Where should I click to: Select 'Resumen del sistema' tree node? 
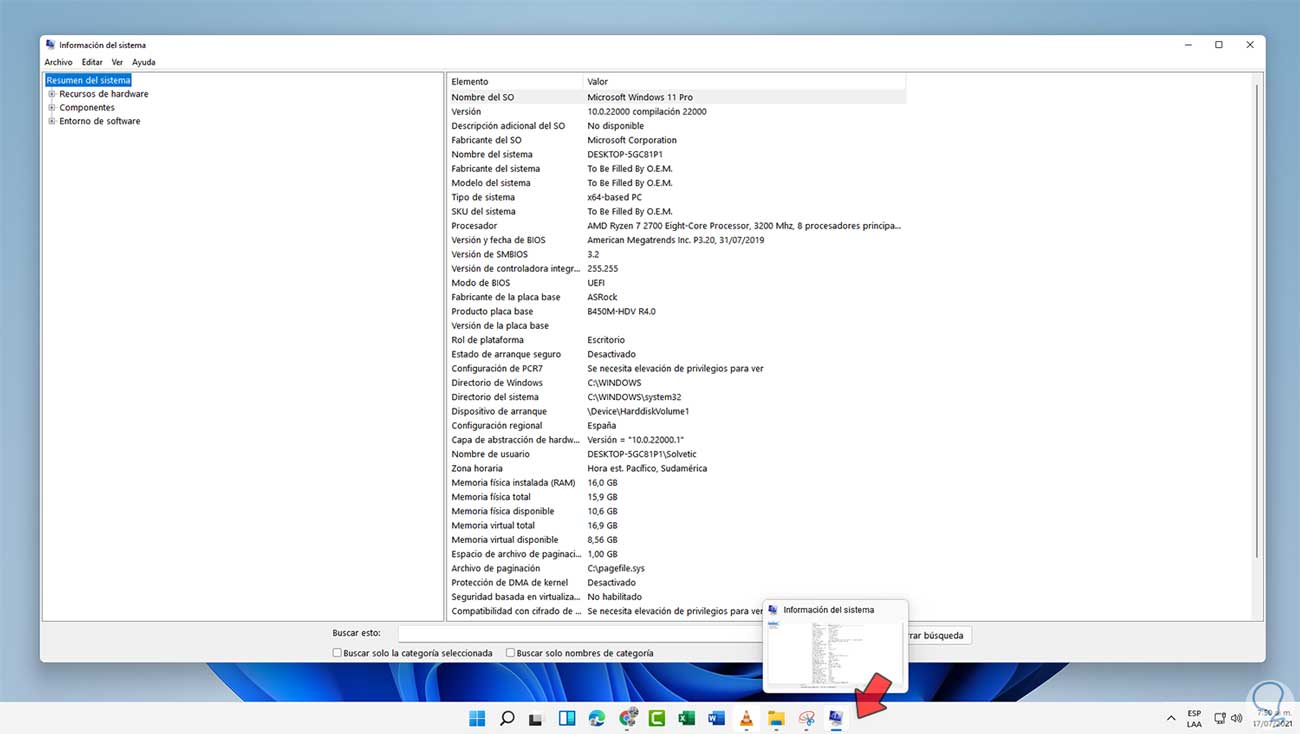[x=88, y=80]
